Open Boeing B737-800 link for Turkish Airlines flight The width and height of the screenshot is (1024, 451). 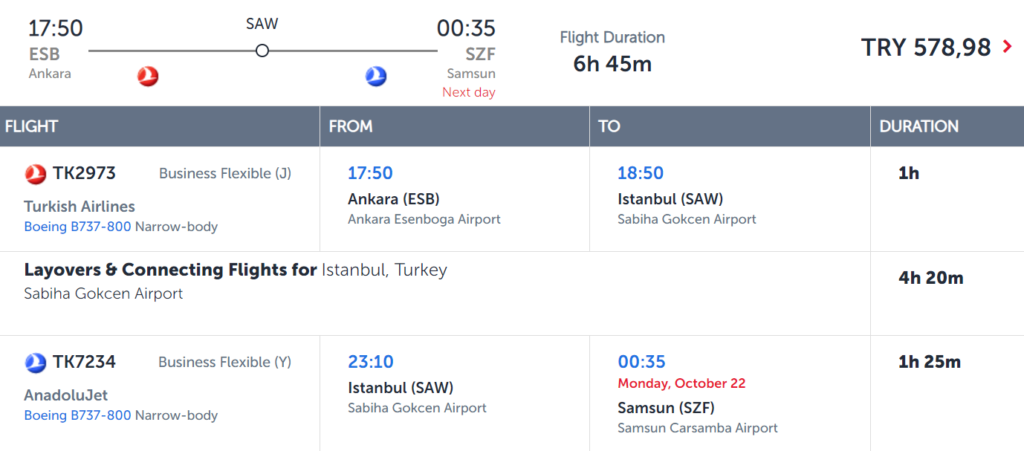78,227
